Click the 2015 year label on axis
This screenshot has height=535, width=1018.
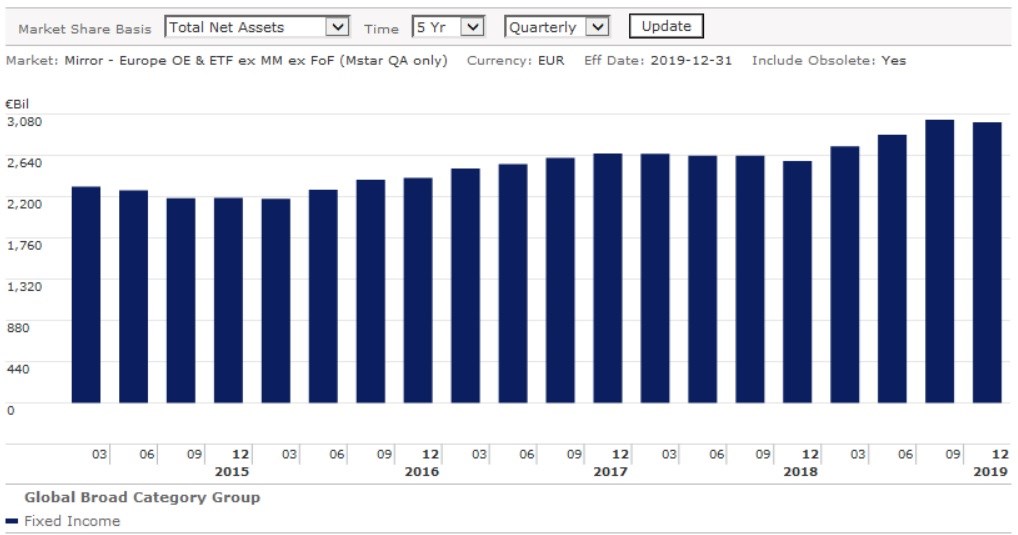(x=232, y=471)
